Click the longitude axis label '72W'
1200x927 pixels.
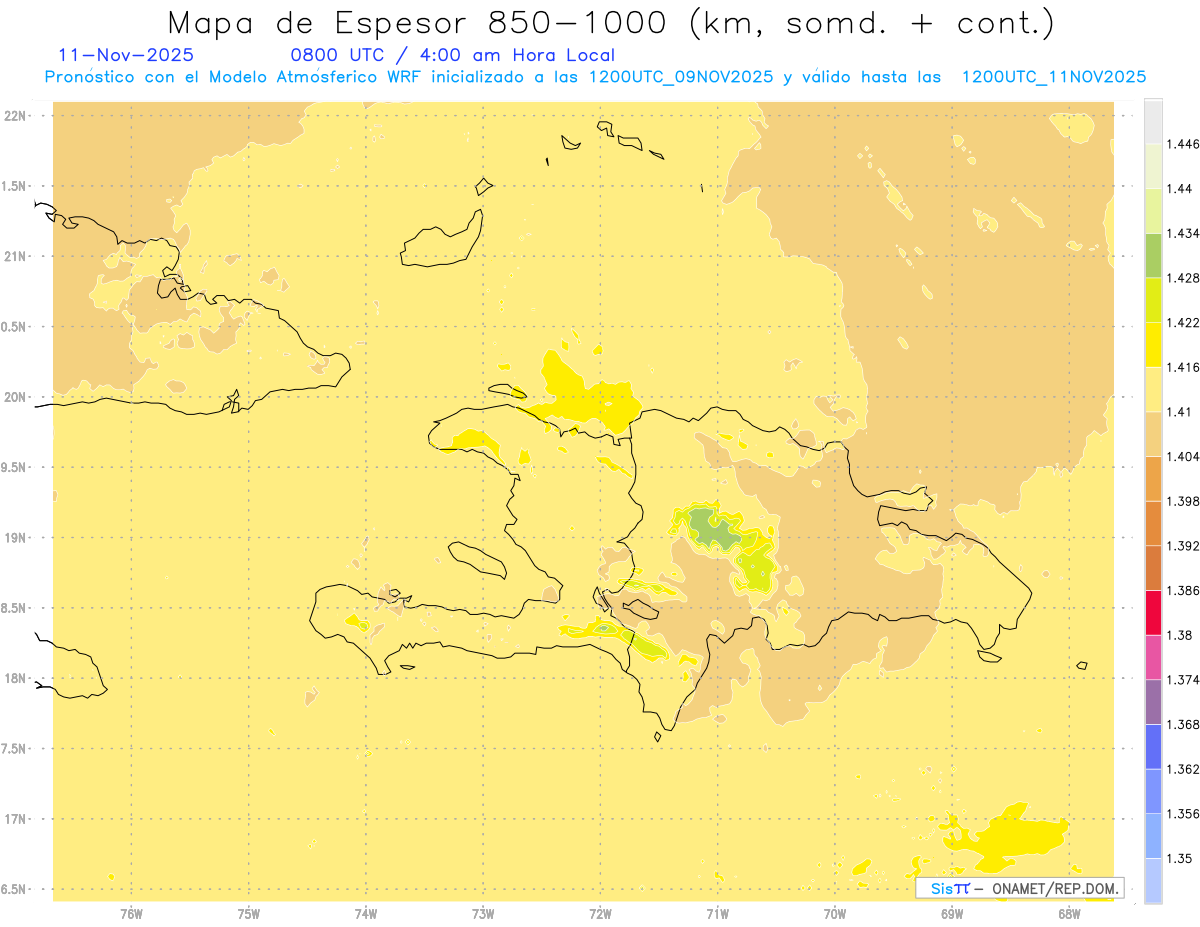600,913
